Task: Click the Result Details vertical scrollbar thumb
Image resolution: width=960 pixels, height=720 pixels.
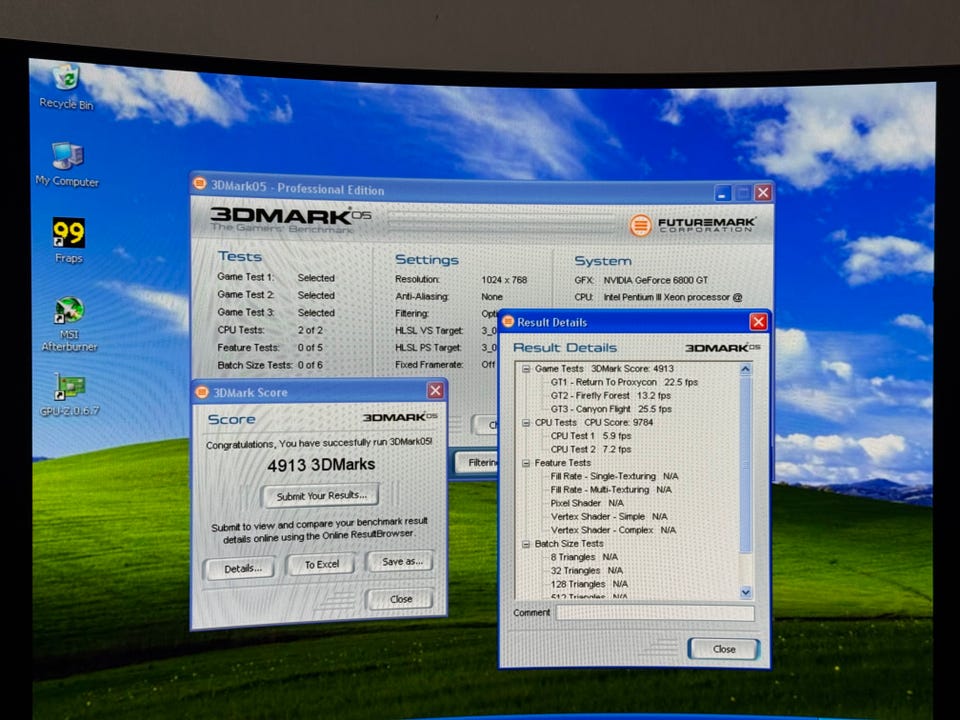Action: pyautogui.click(x=745, y=463)
